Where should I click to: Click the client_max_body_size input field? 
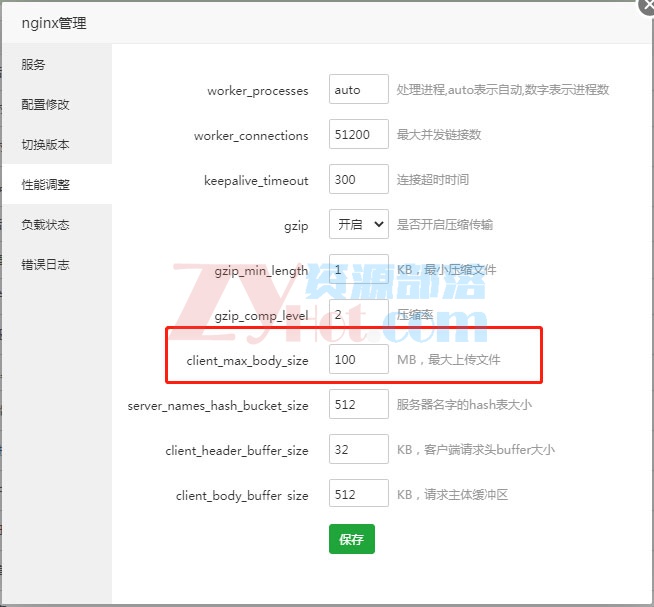pyautogui.click(x=359, y=359)
